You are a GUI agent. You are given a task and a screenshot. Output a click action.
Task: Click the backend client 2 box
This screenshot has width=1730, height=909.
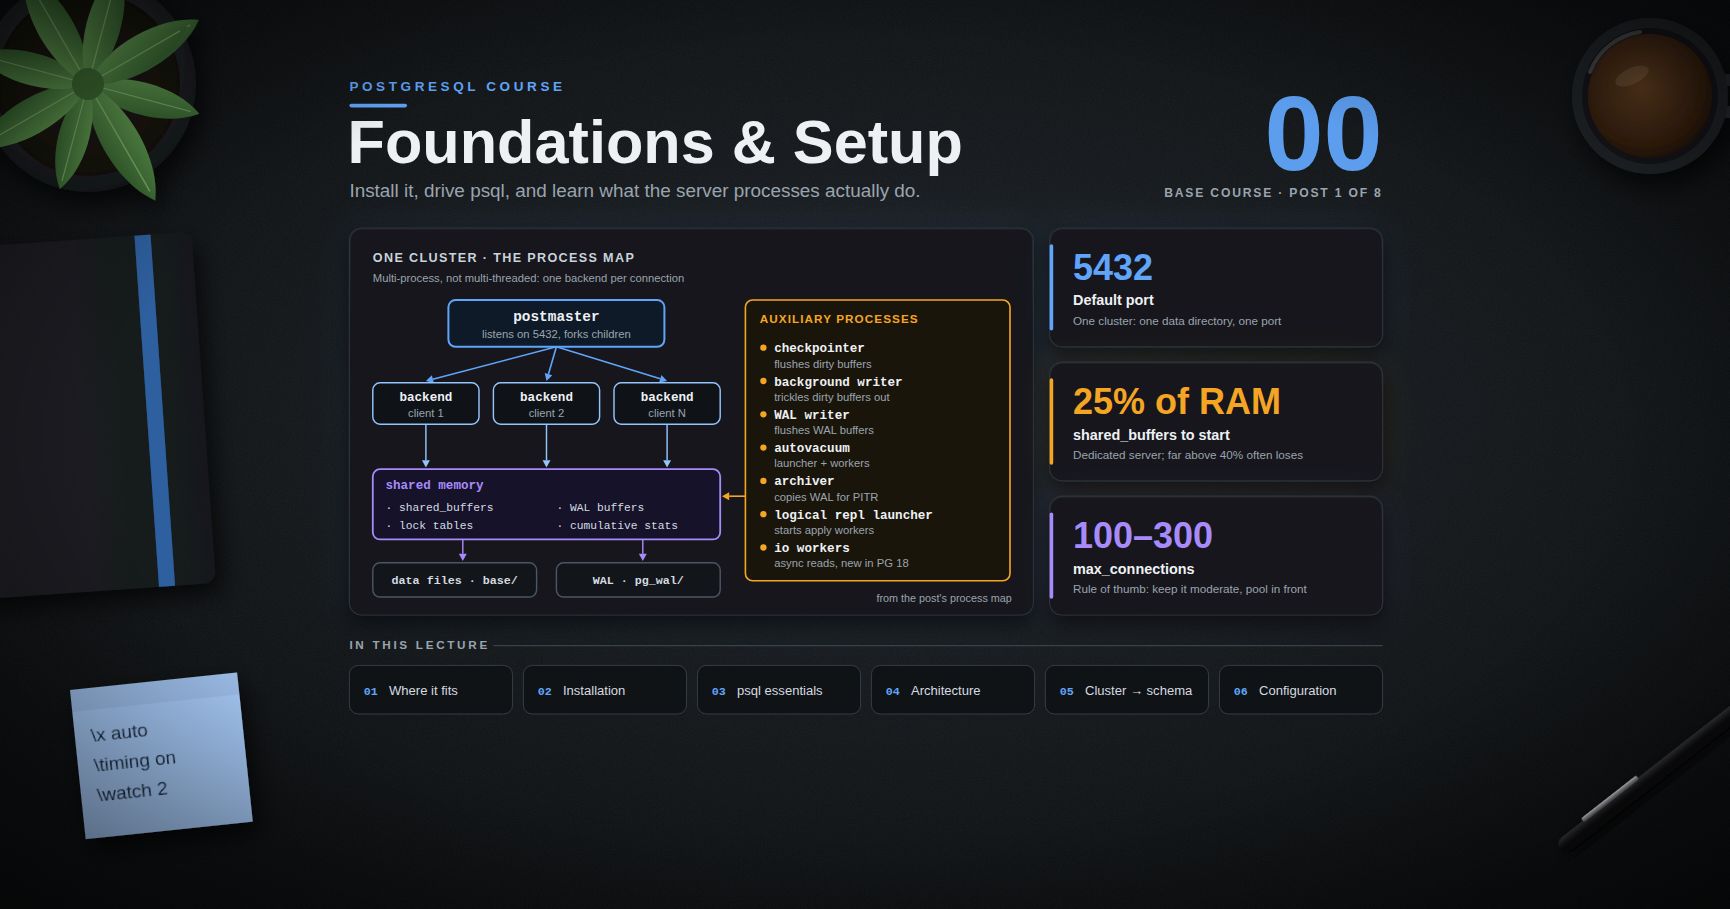point(546,404)
